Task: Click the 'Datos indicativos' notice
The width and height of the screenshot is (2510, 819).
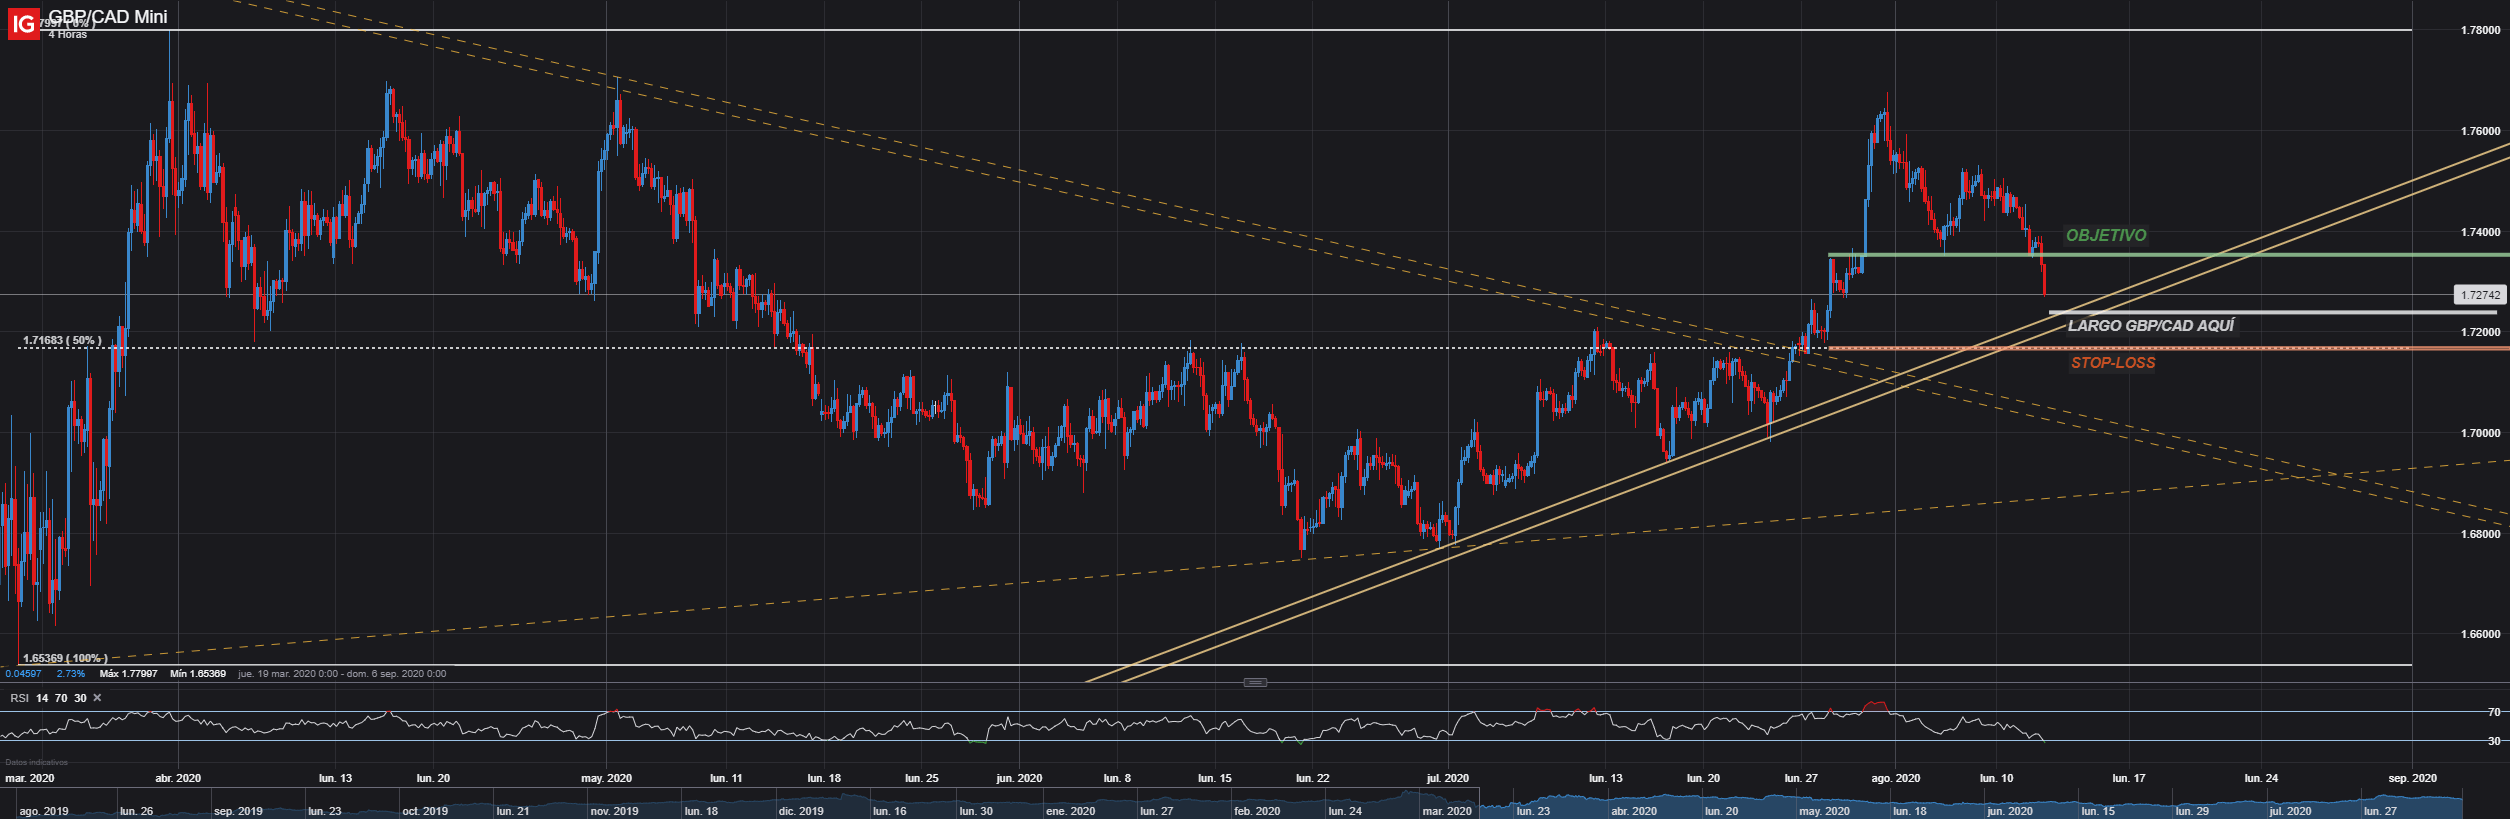Action: coord(35,762)
